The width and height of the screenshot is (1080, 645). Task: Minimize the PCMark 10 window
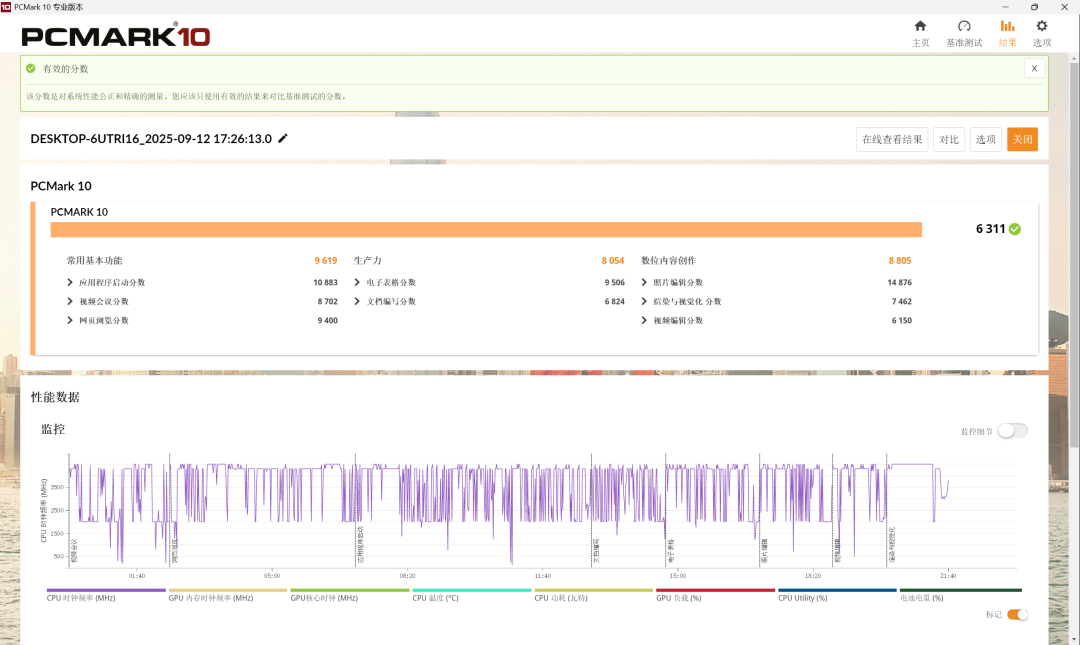point(1005,7)
